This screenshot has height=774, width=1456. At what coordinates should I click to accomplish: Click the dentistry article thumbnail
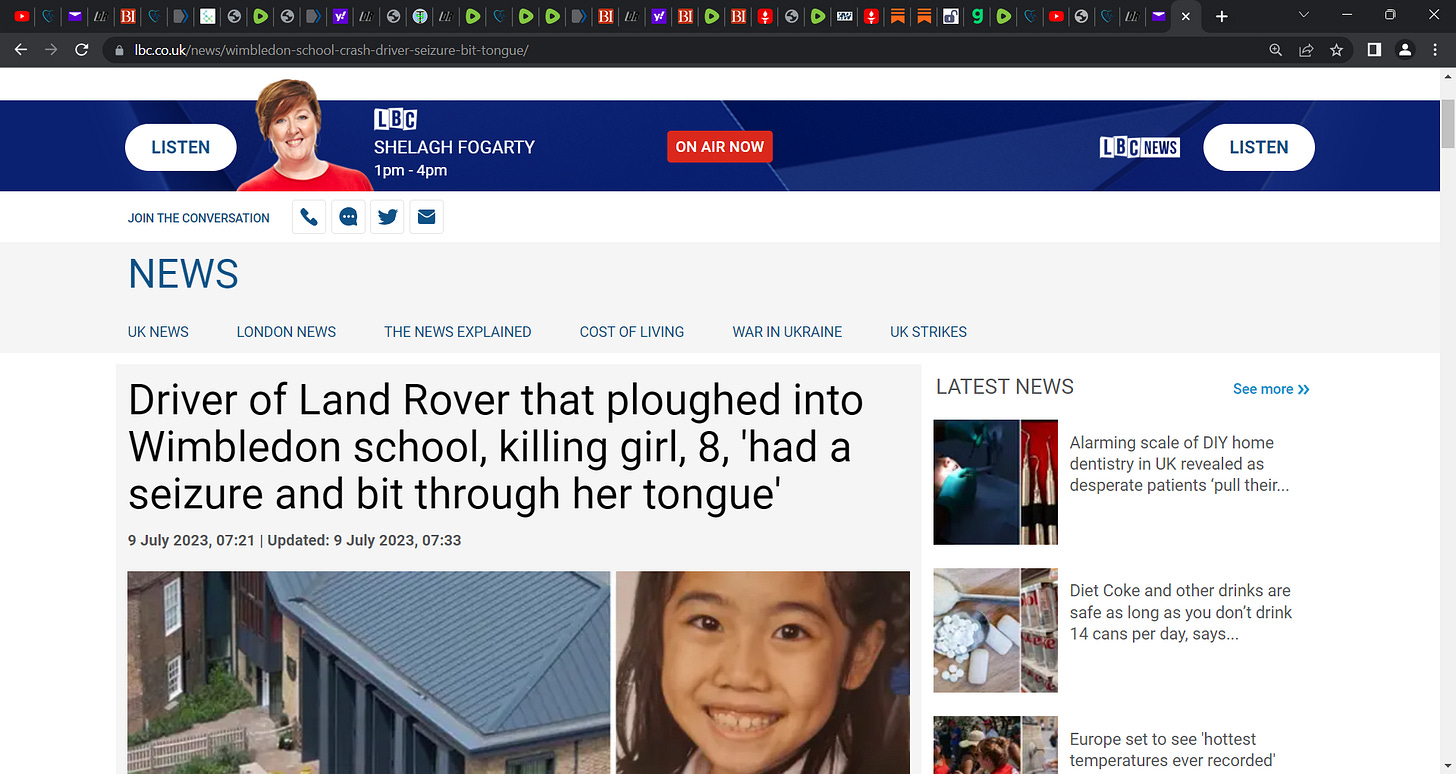pos(995,482)
